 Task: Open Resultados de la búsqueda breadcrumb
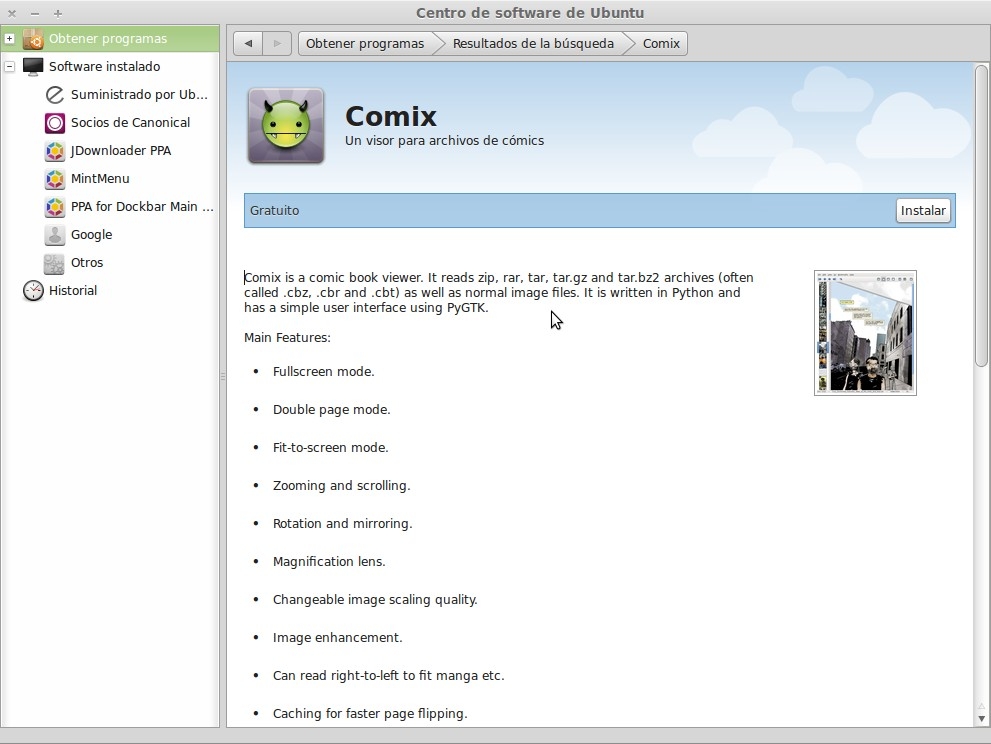(x=533, y=44)
